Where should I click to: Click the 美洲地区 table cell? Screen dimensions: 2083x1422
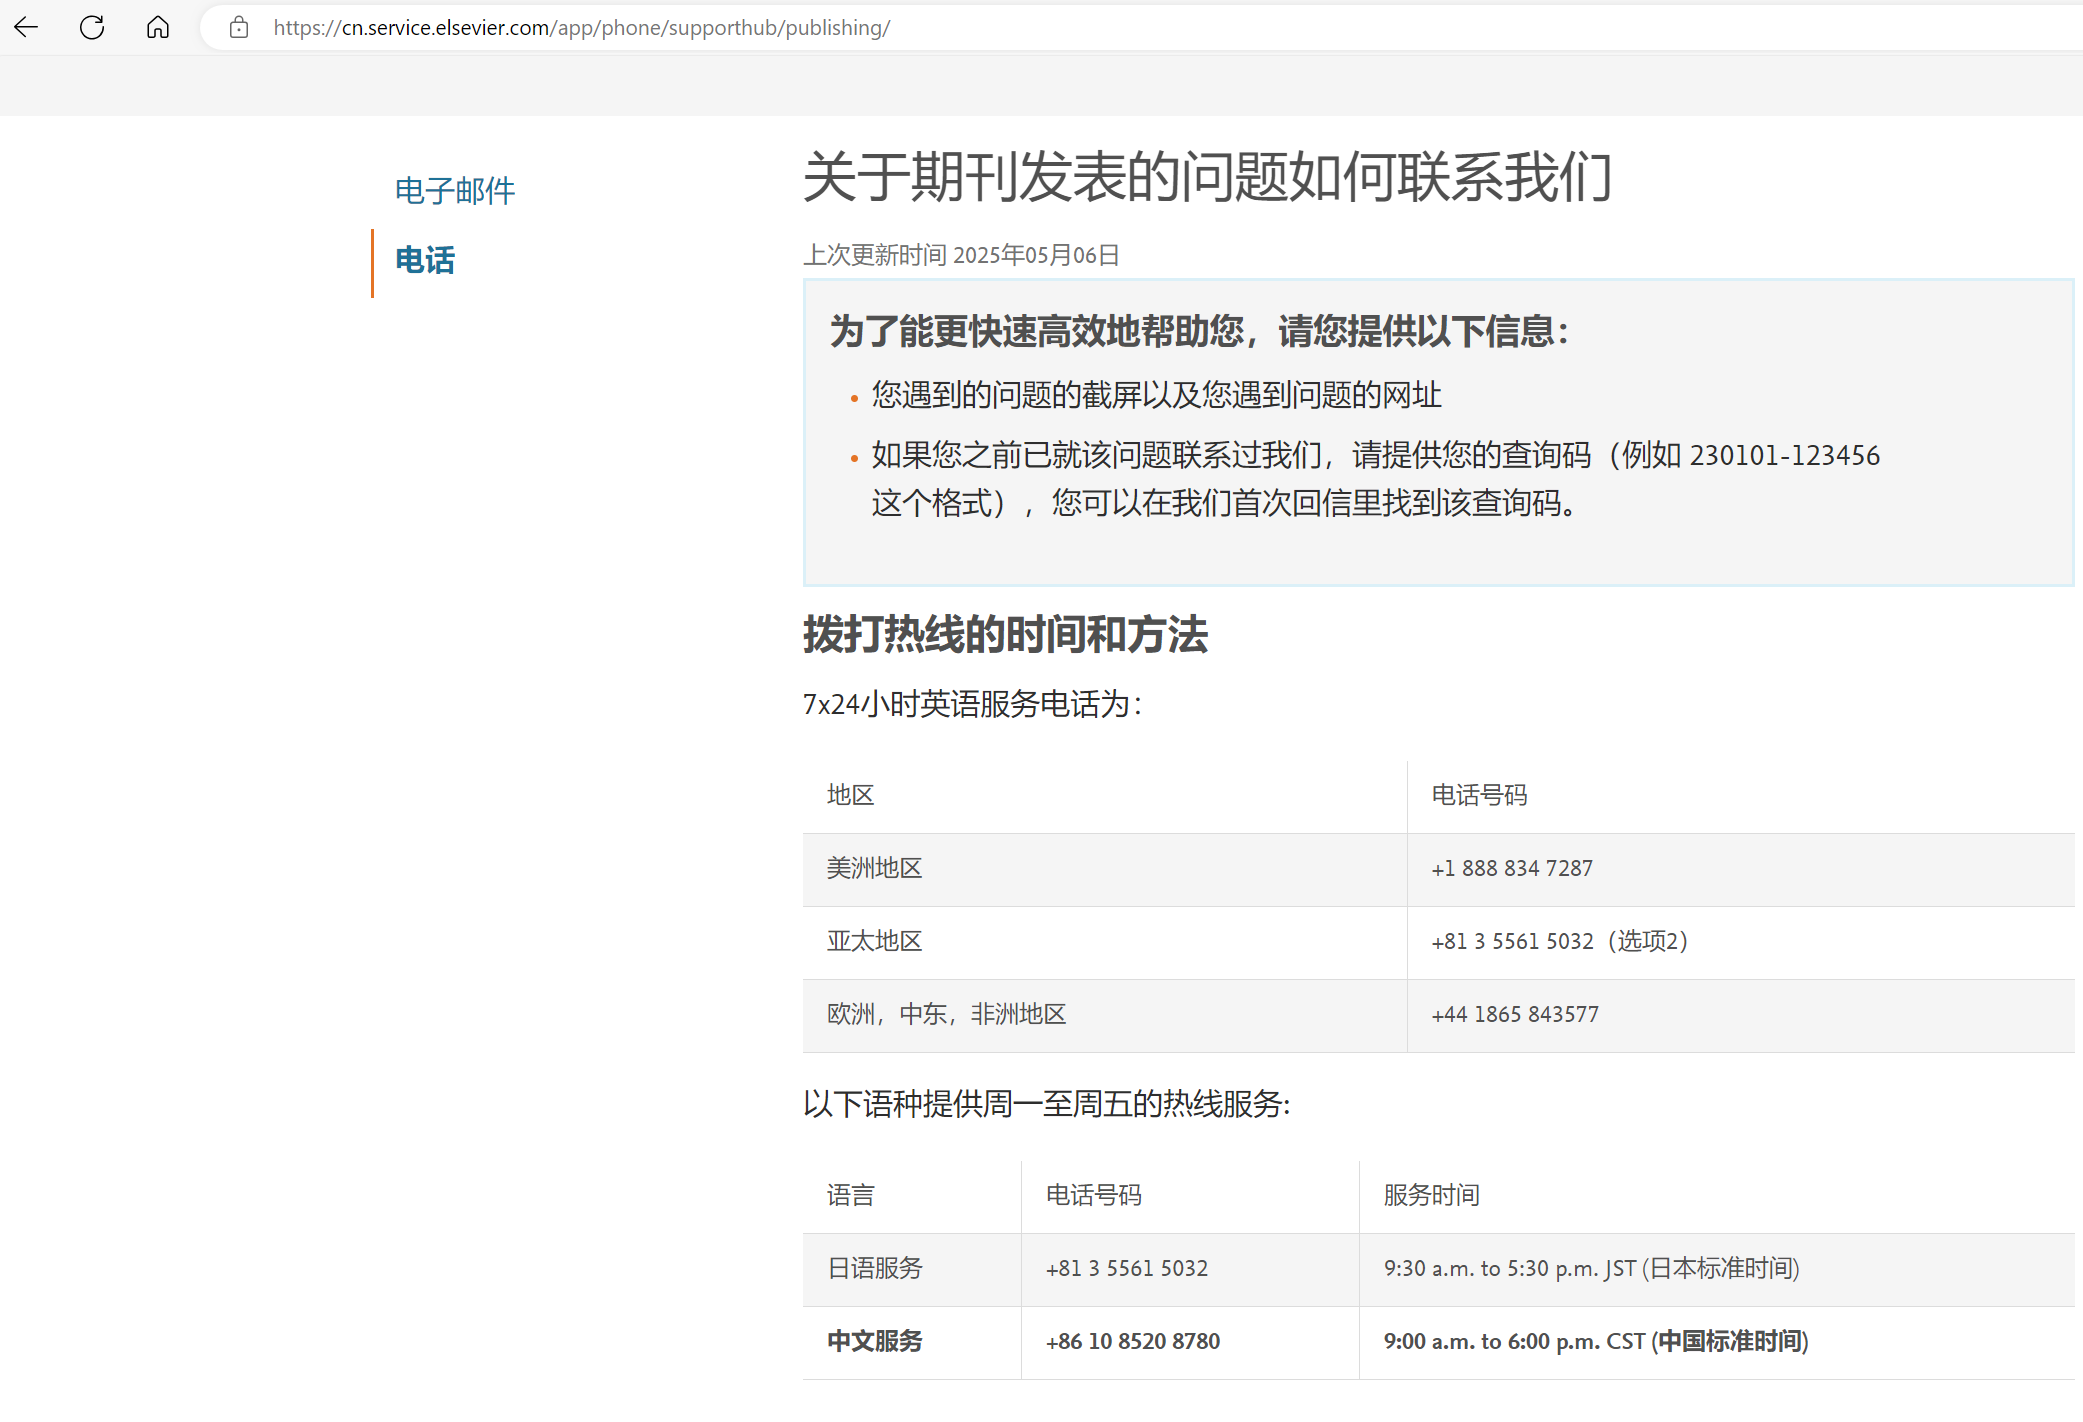[874, 869]
